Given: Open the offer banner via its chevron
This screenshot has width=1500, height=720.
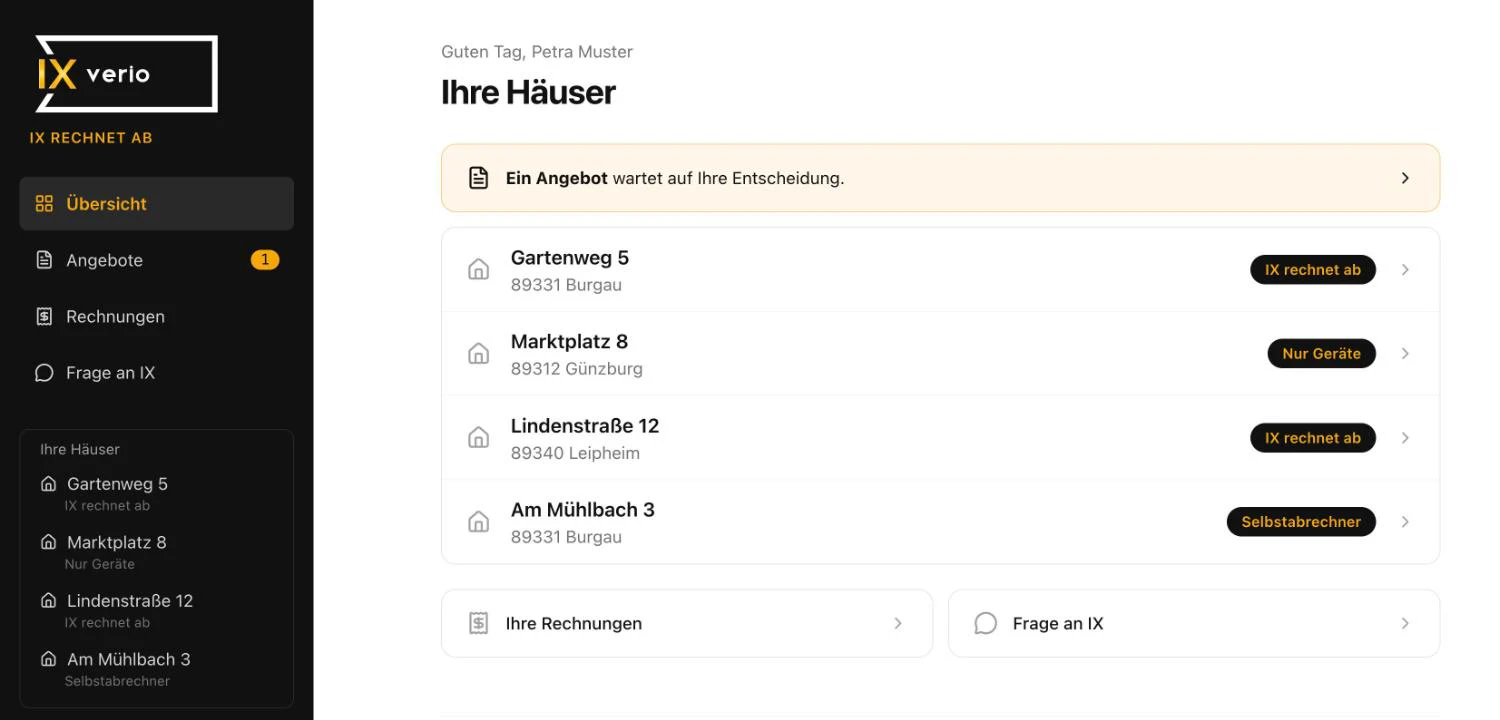Looking at the screenshot, I should (1405, 178).
